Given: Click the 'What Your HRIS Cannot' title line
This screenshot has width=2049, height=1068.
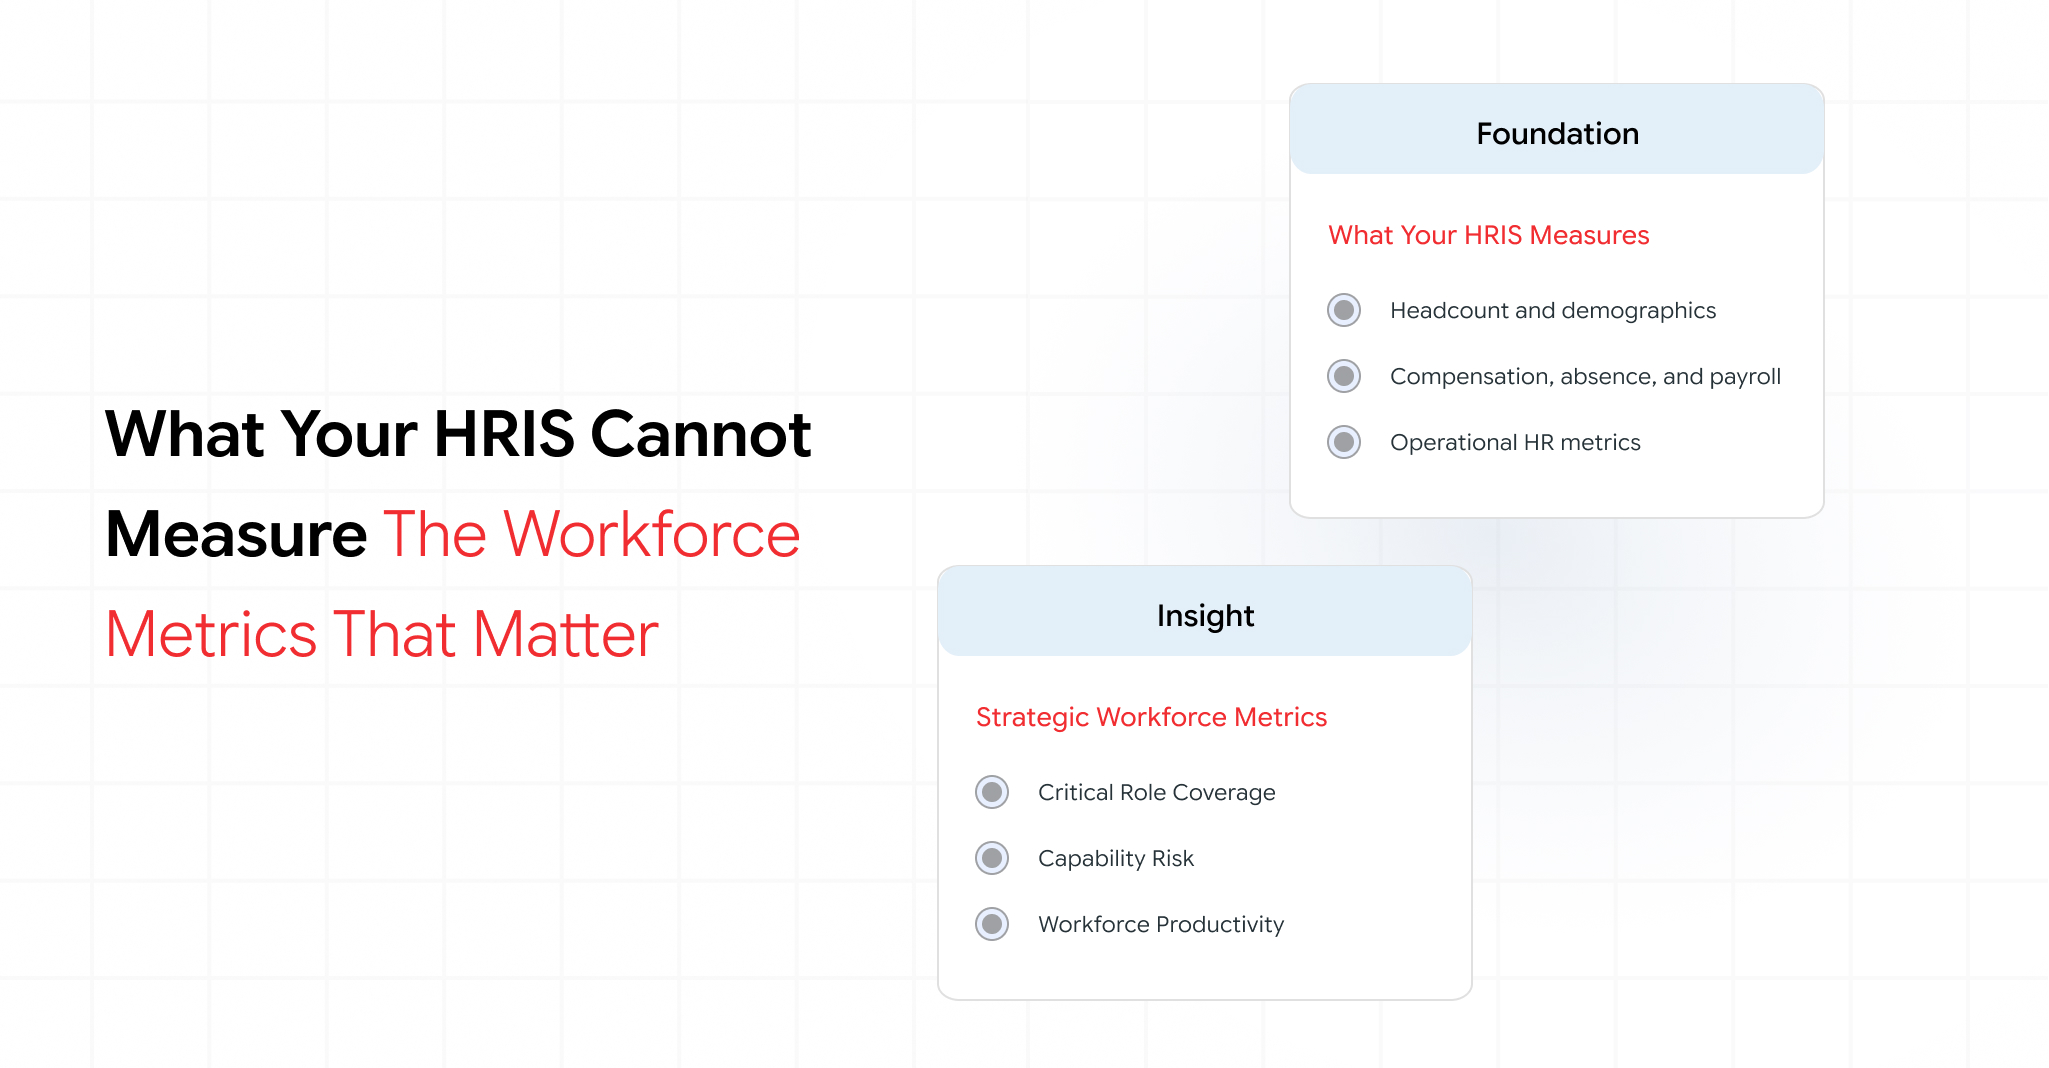Looking at the screenshot, I should click(458, 434).
